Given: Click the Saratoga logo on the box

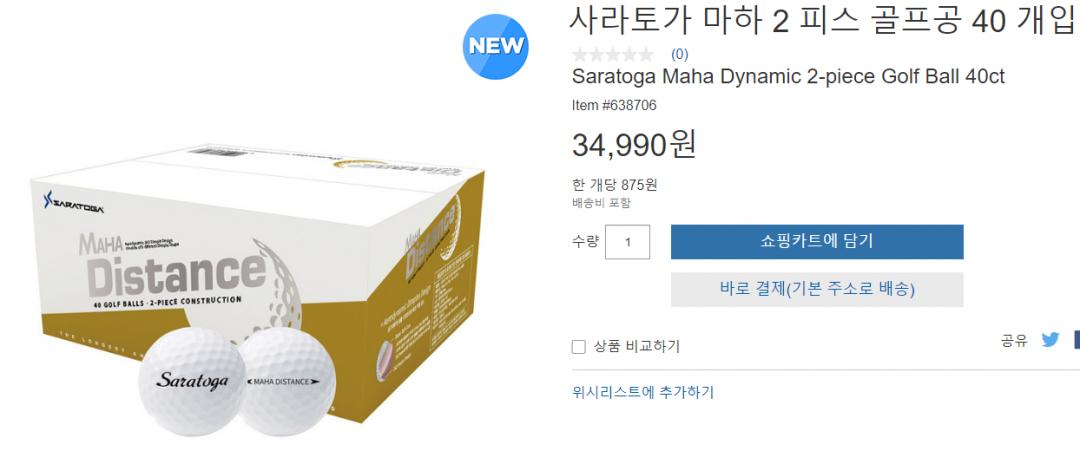Looking at the screenshot, I should coord(73,201).
